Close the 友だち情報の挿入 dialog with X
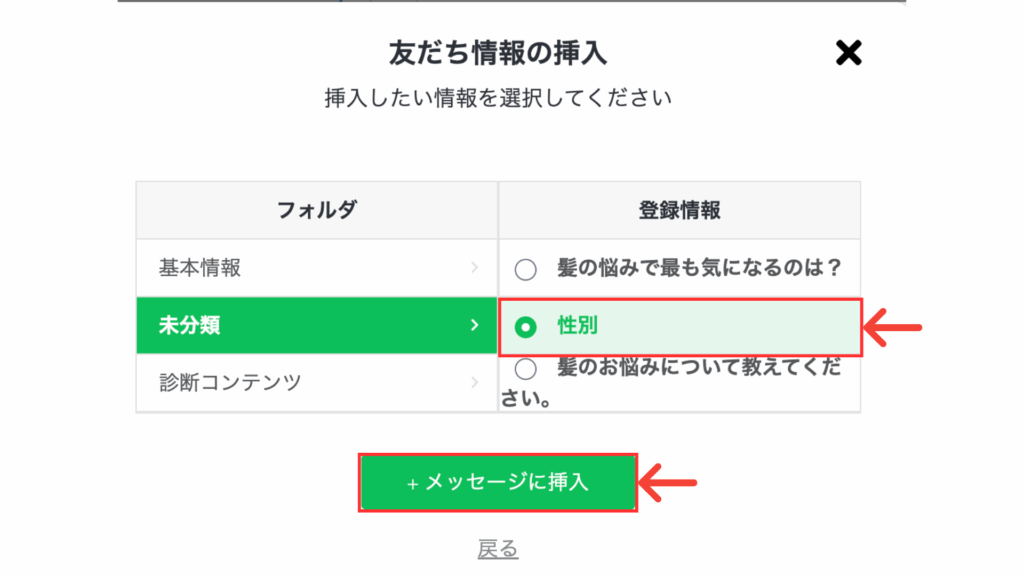 click(x=848, y=53)
